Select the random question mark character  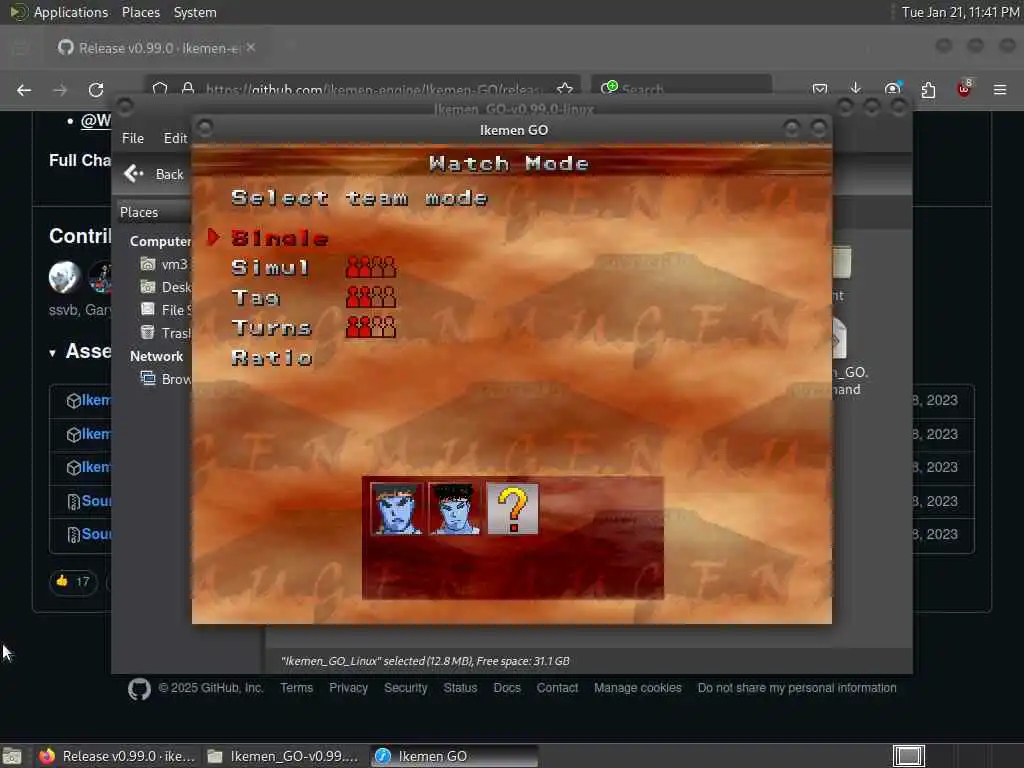click(x=513, y=509)
